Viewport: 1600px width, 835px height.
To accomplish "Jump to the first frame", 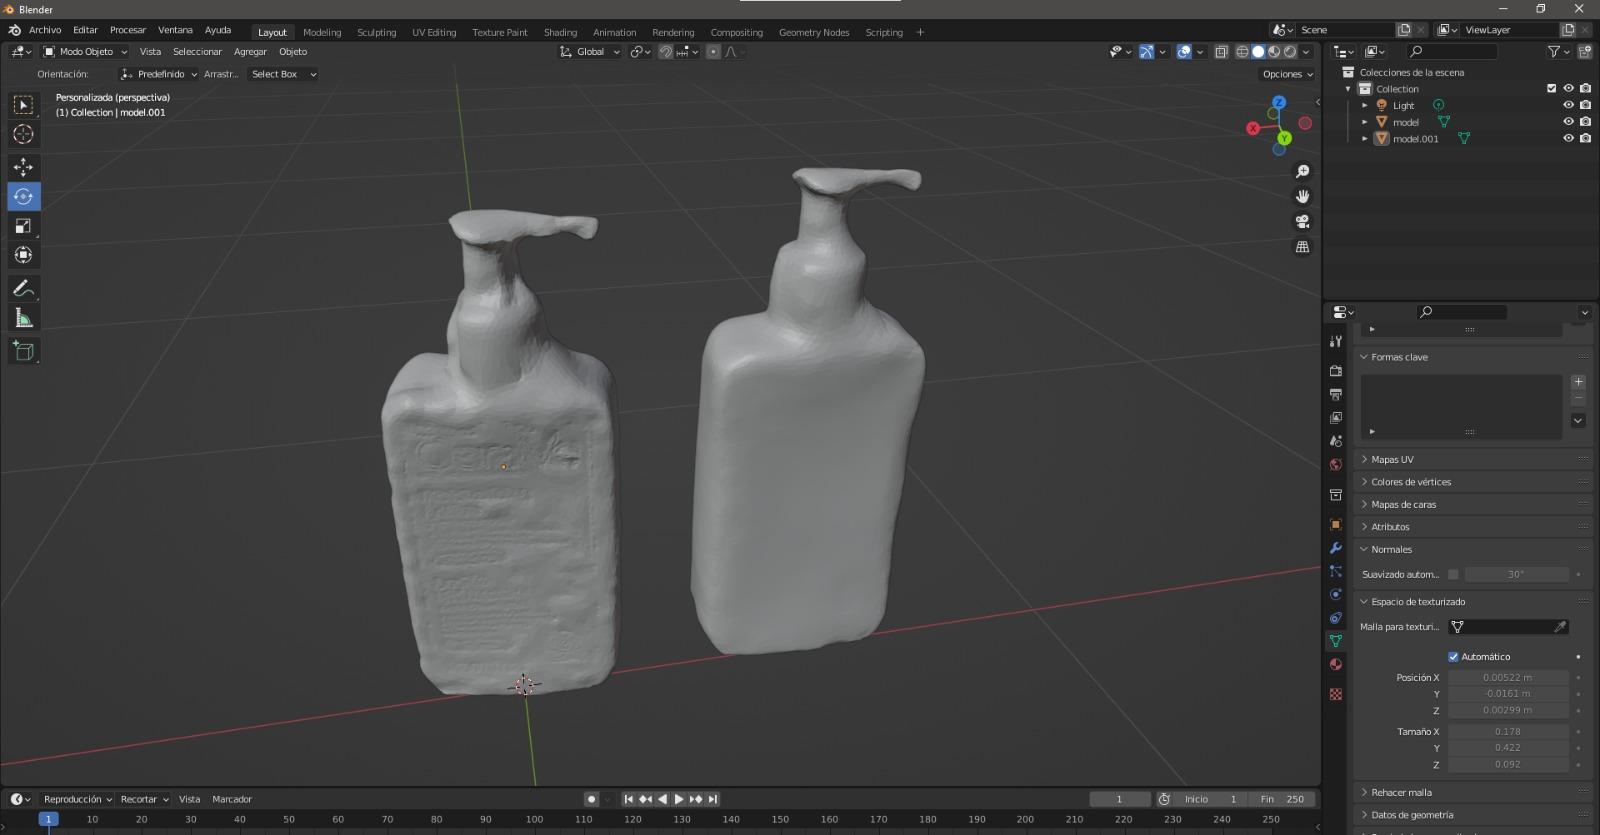I will (x=628, y=799).
